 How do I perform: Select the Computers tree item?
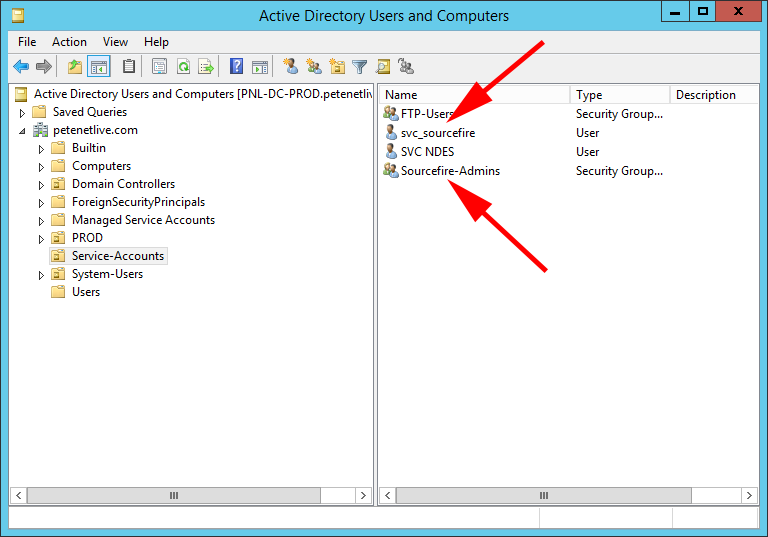101,166
